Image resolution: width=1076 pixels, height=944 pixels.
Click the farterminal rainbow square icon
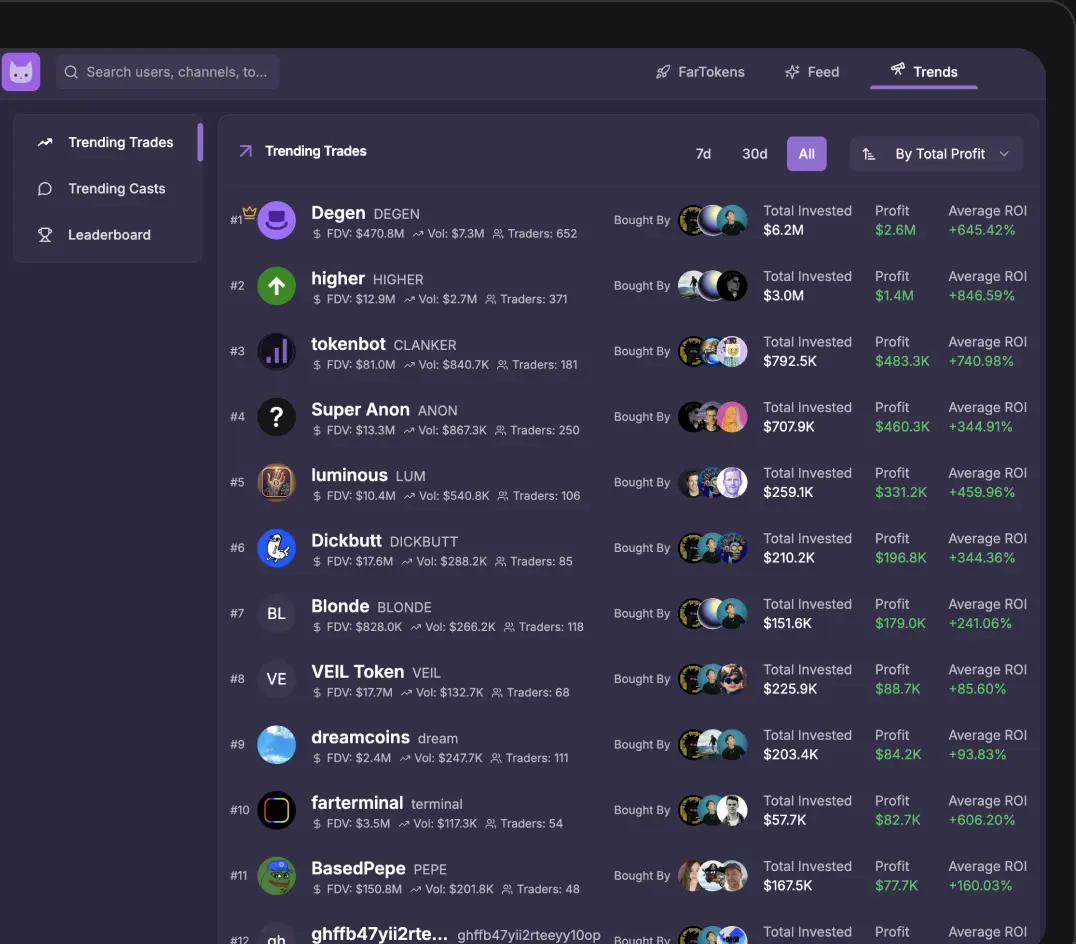click(277, 810)
